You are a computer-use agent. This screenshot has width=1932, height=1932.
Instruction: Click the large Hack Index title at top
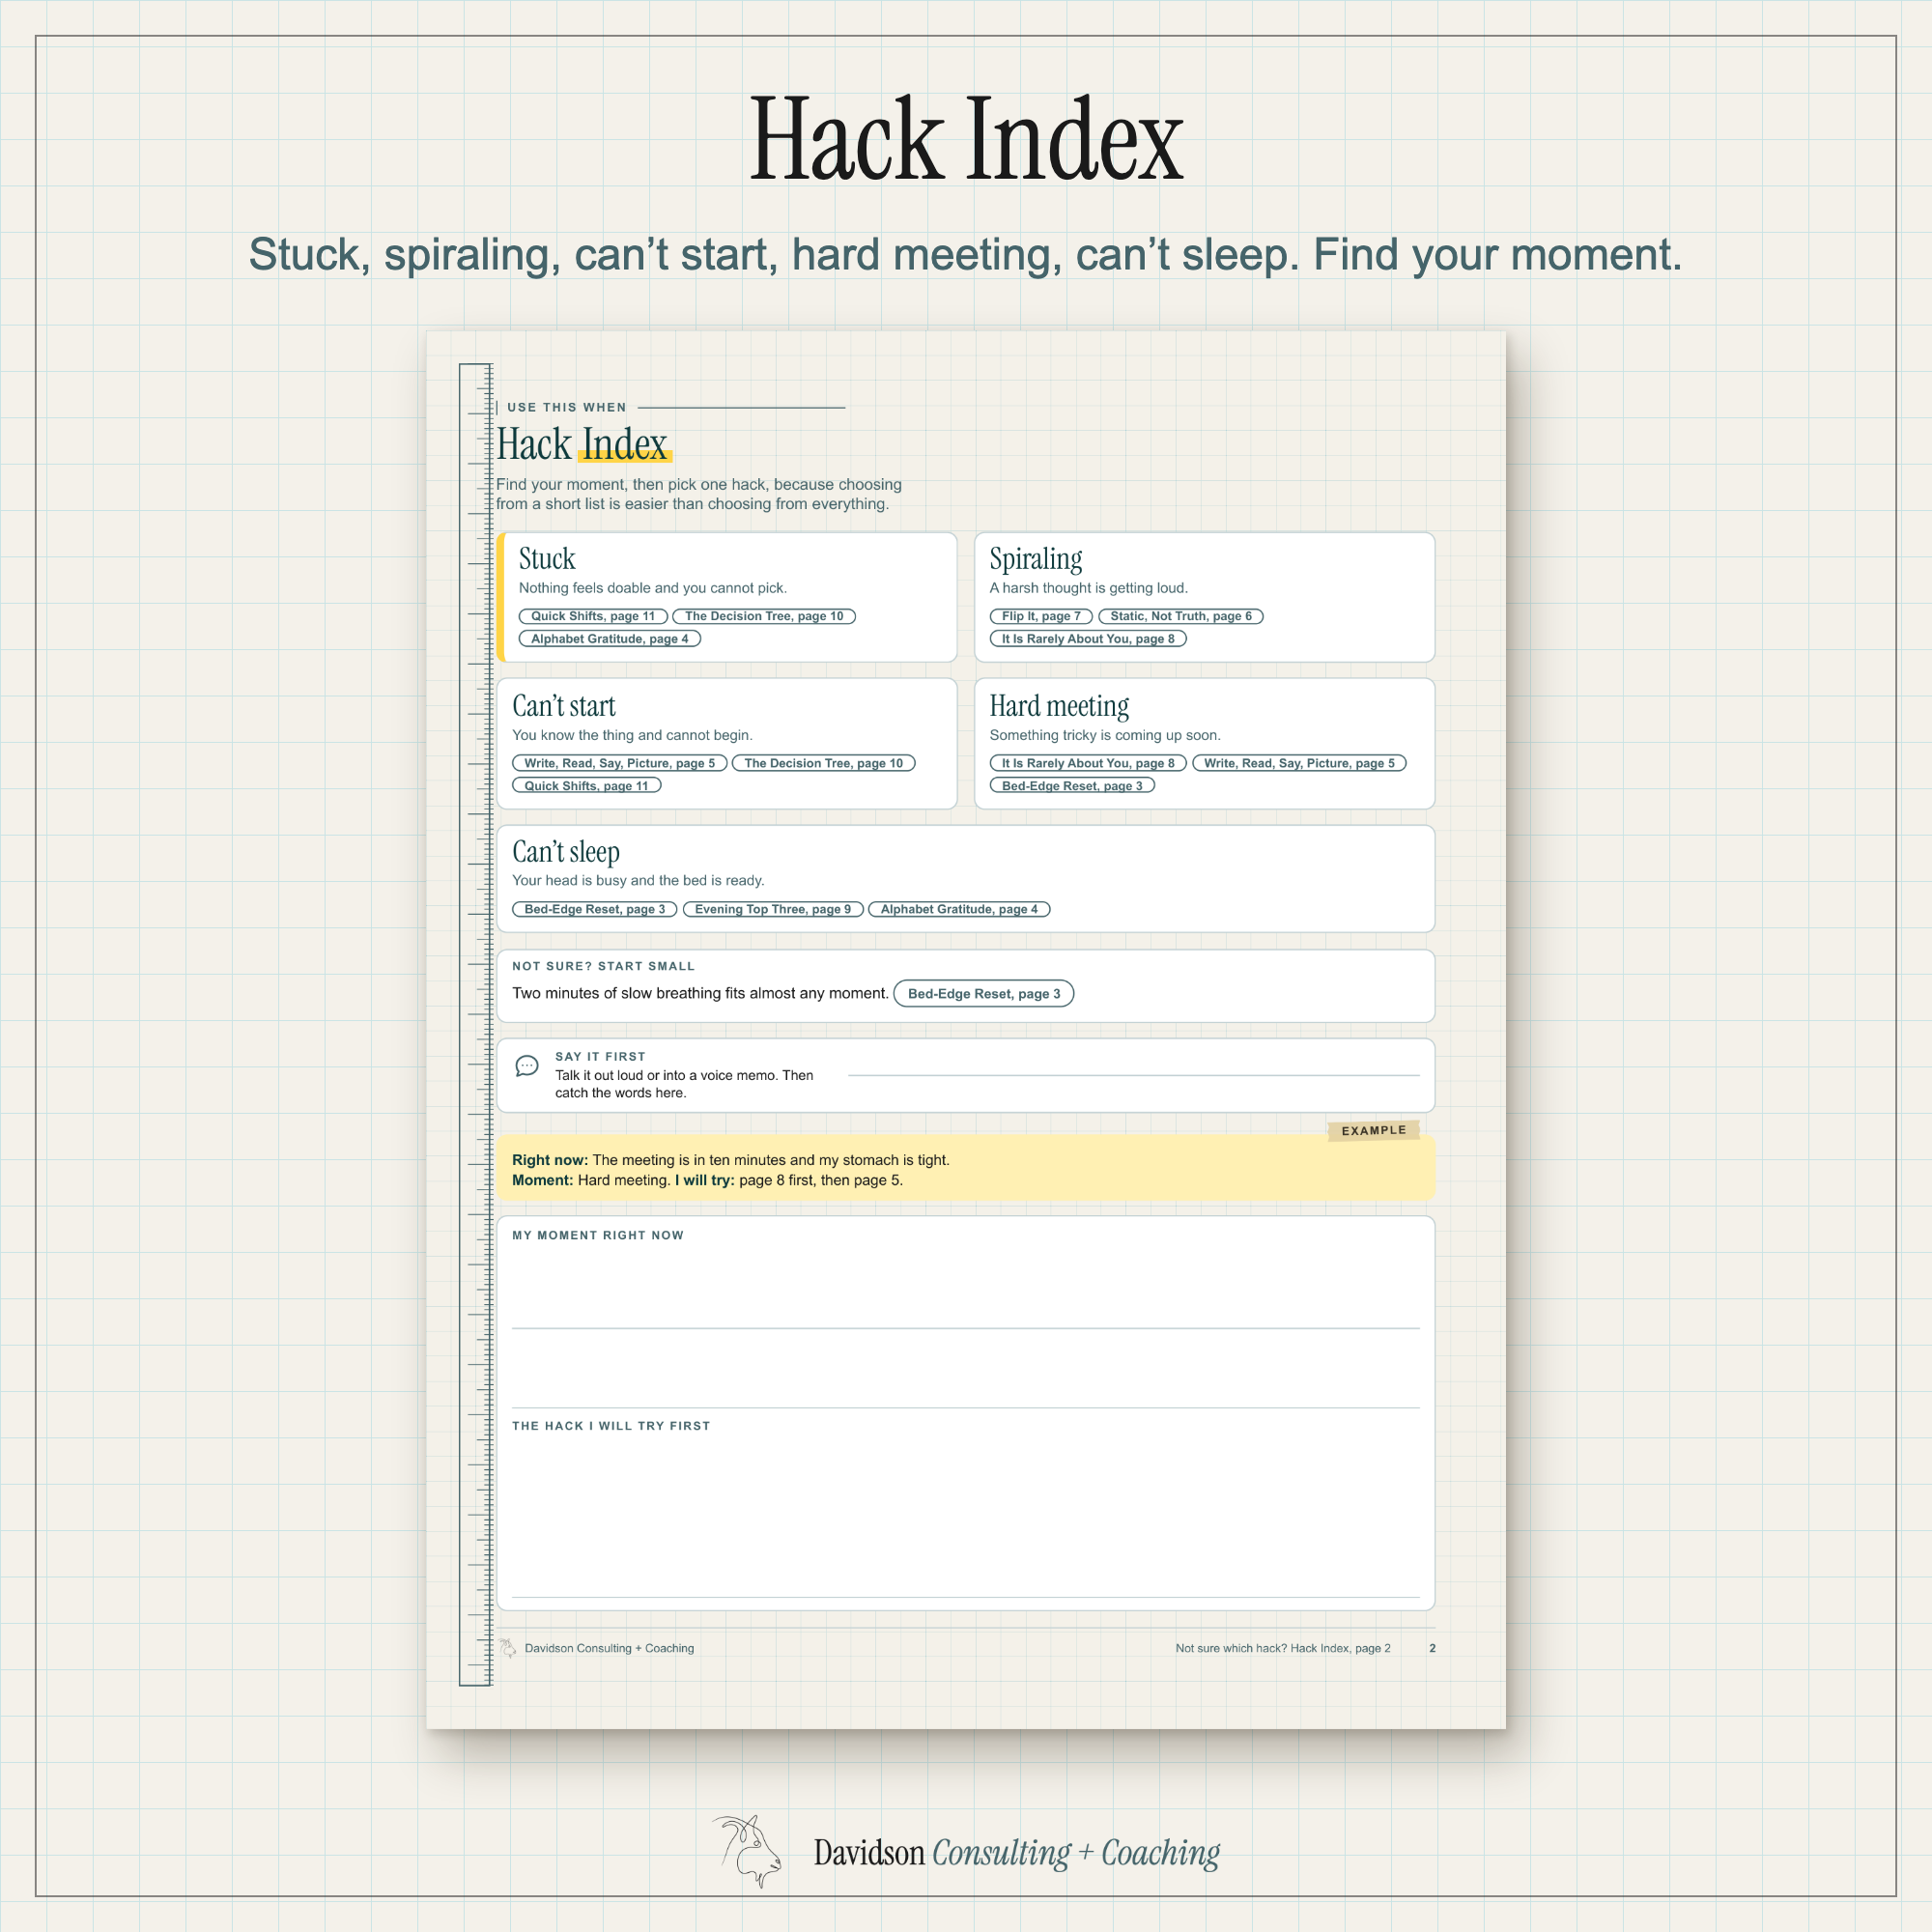[x=966, y=139]
